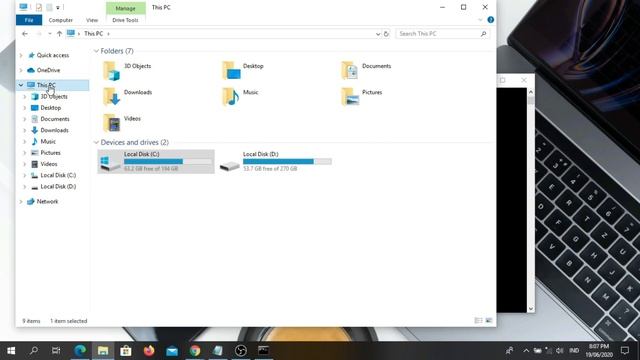
Task: Collapse This PC in the navigation pane
Action: coord(21,85)
